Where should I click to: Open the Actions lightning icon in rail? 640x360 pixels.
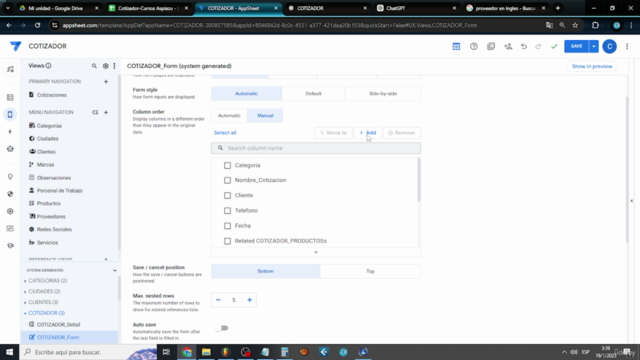pos(10,132)
